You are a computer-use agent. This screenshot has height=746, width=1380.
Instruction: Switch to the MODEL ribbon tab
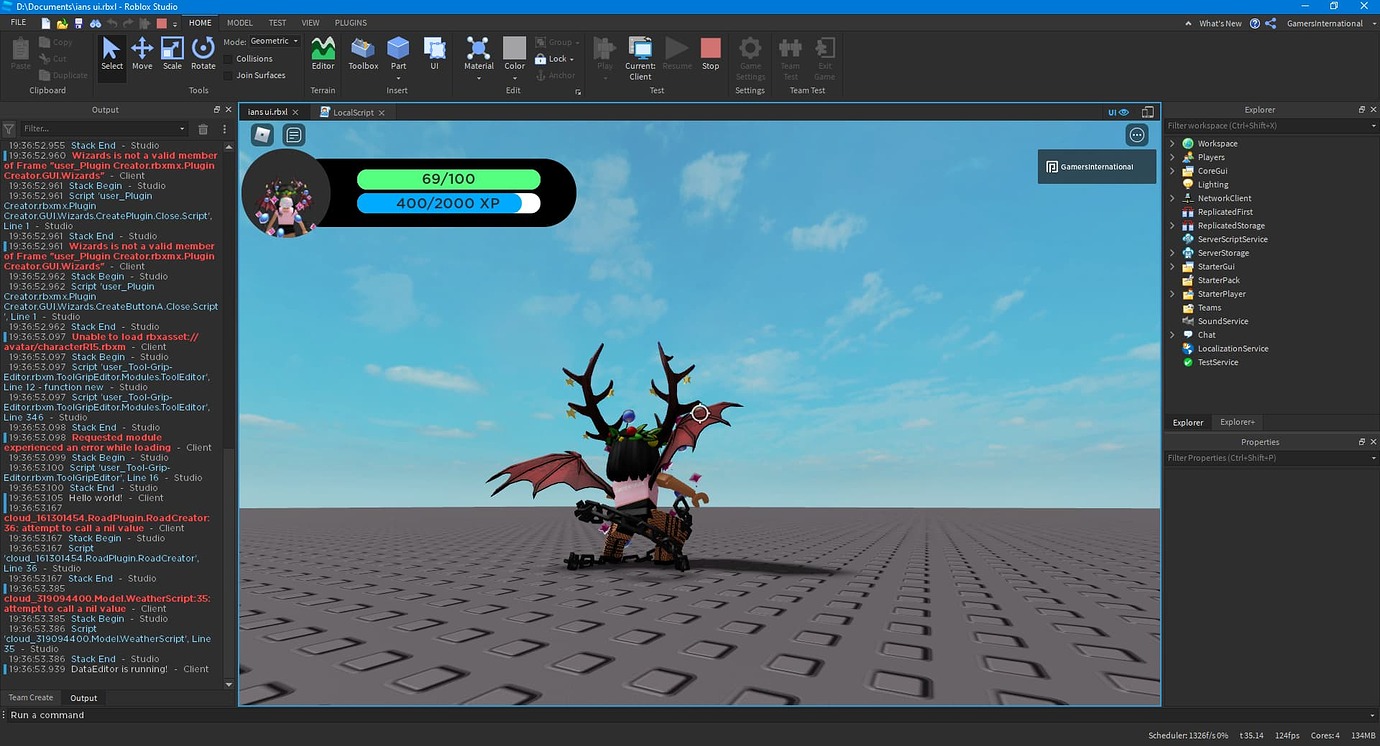point(239,22)
